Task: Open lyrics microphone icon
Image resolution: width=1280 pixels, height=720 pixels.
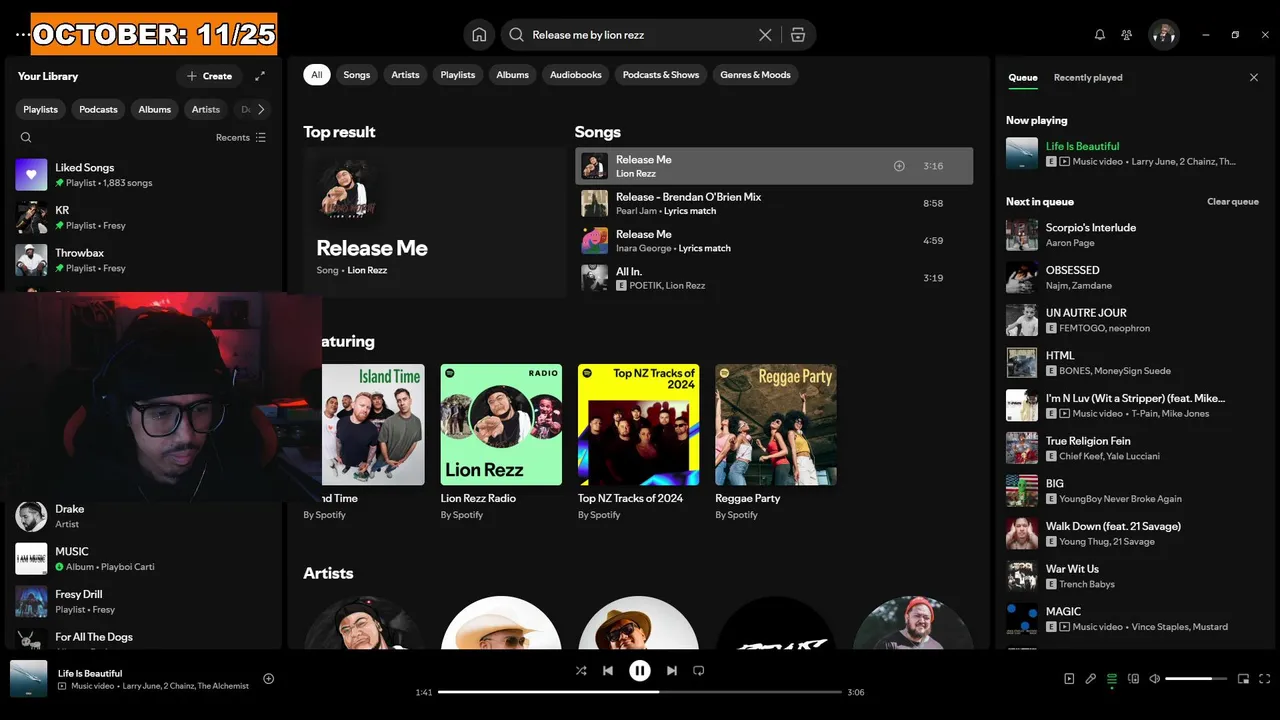Action: pyautogui.click(x=1091, y=679)
